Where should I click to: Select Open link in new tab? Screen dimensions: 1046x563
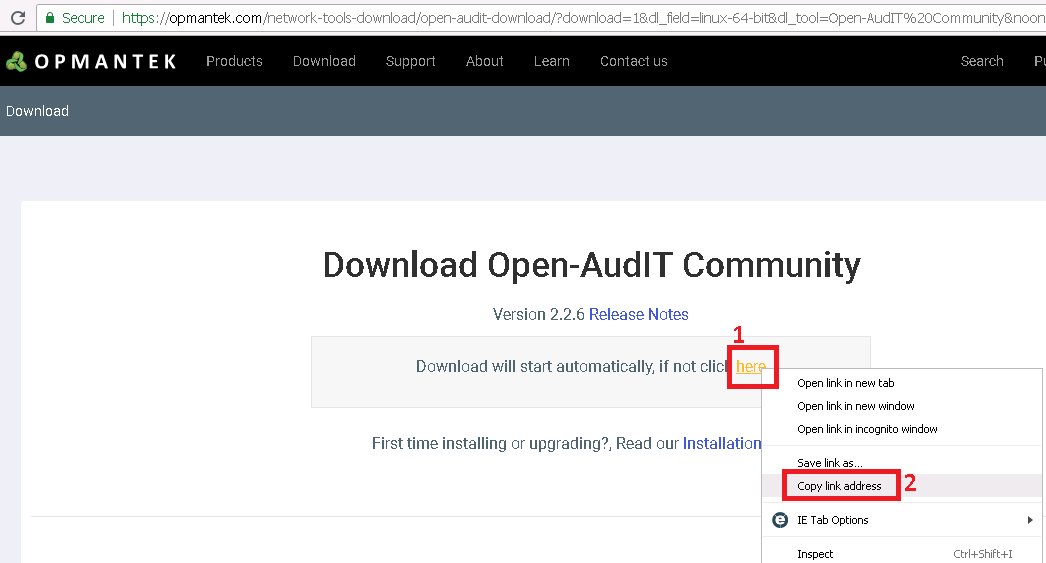click(x=845, y=383)
